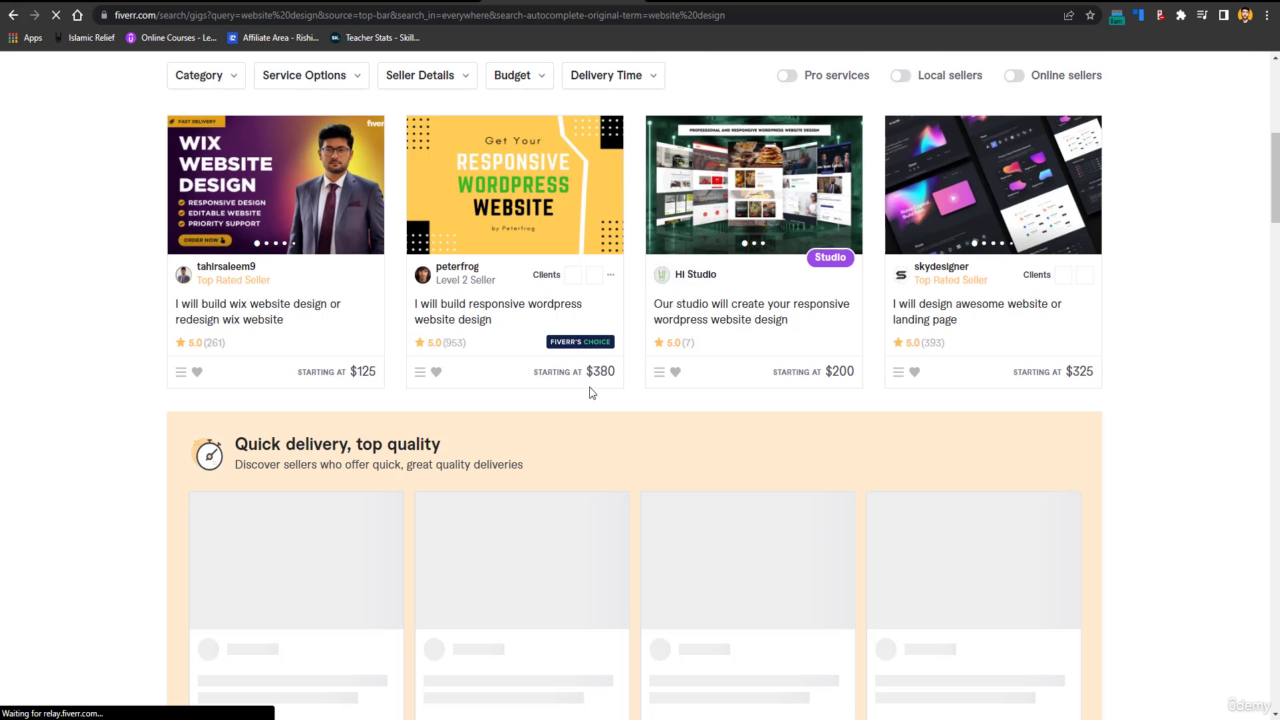The image size is (1280, 720).
Task: Open list menu on Hi Studio gig
Action: (659, 372)
